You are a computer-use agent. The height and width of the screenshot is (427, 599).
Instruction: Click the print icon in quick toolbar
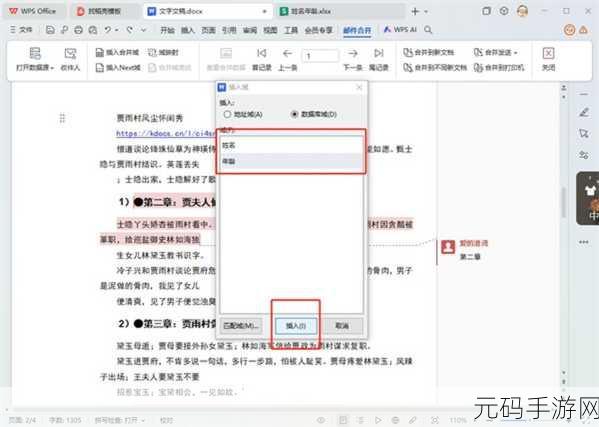tap(78, 29)
